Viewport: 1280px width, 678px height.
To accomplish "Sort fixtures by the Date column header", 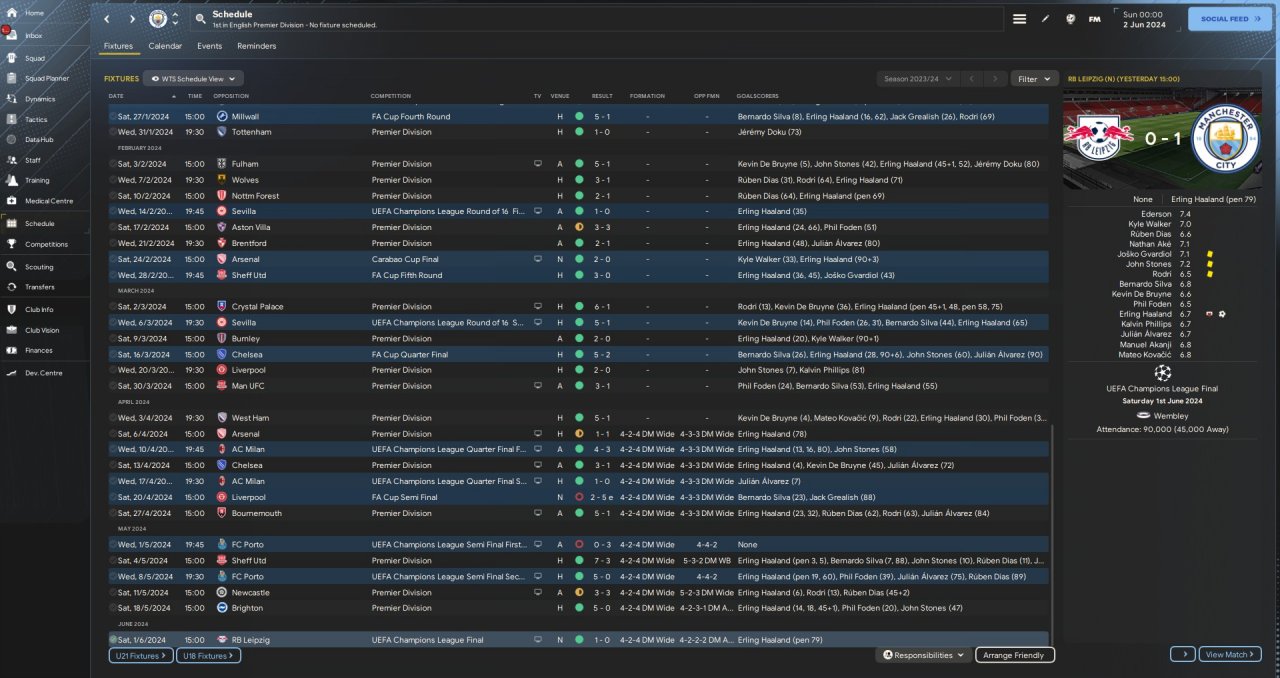I will (117, 96).
